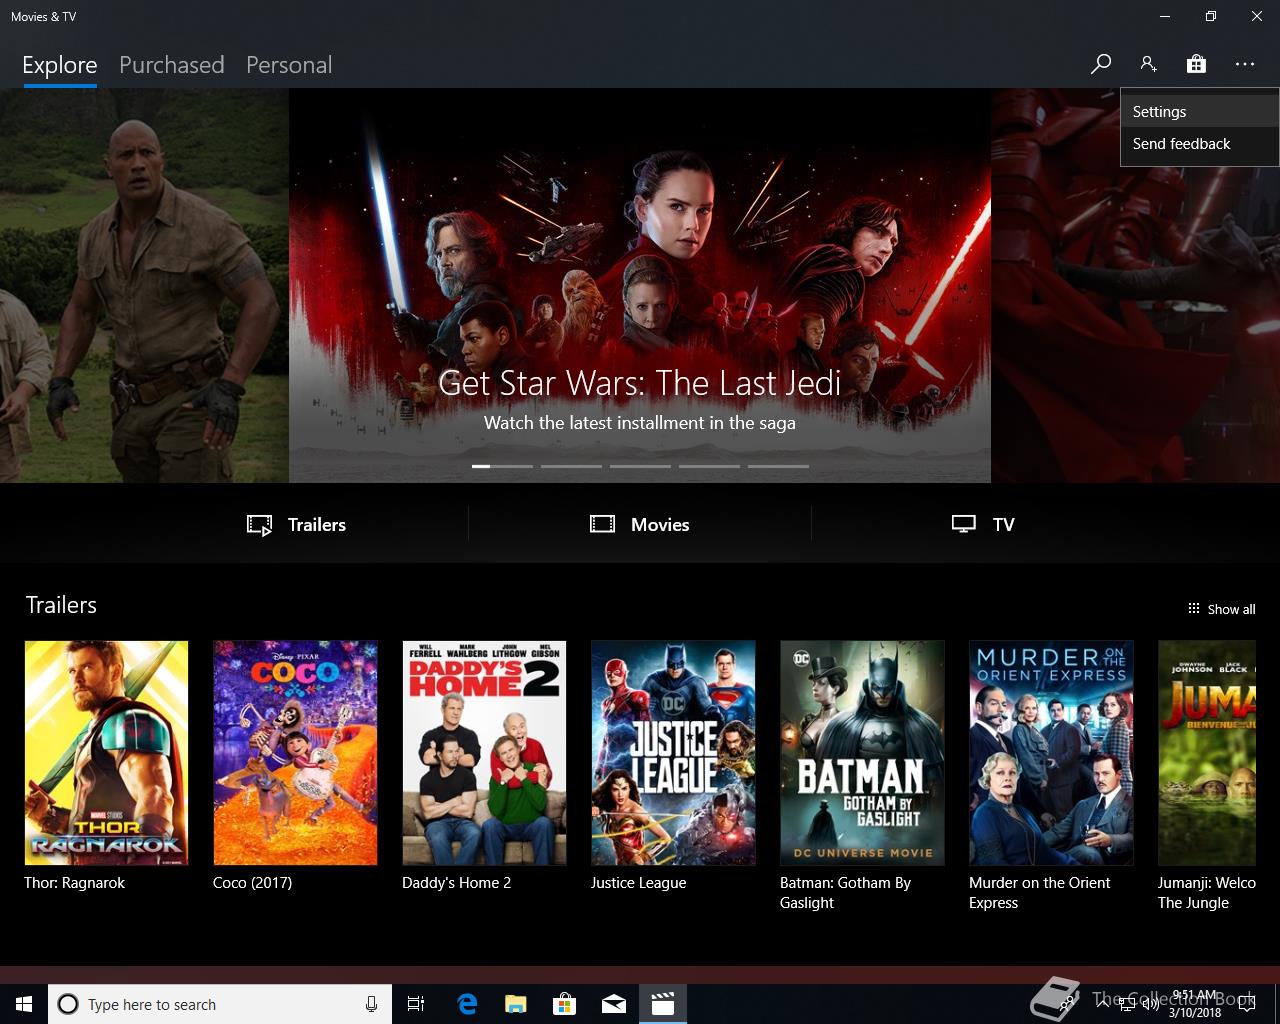This screenshot has width=1280, height=1024.
Task: Click the 'Batman: Gotham By Gaslight' title text
Action: 846,893
